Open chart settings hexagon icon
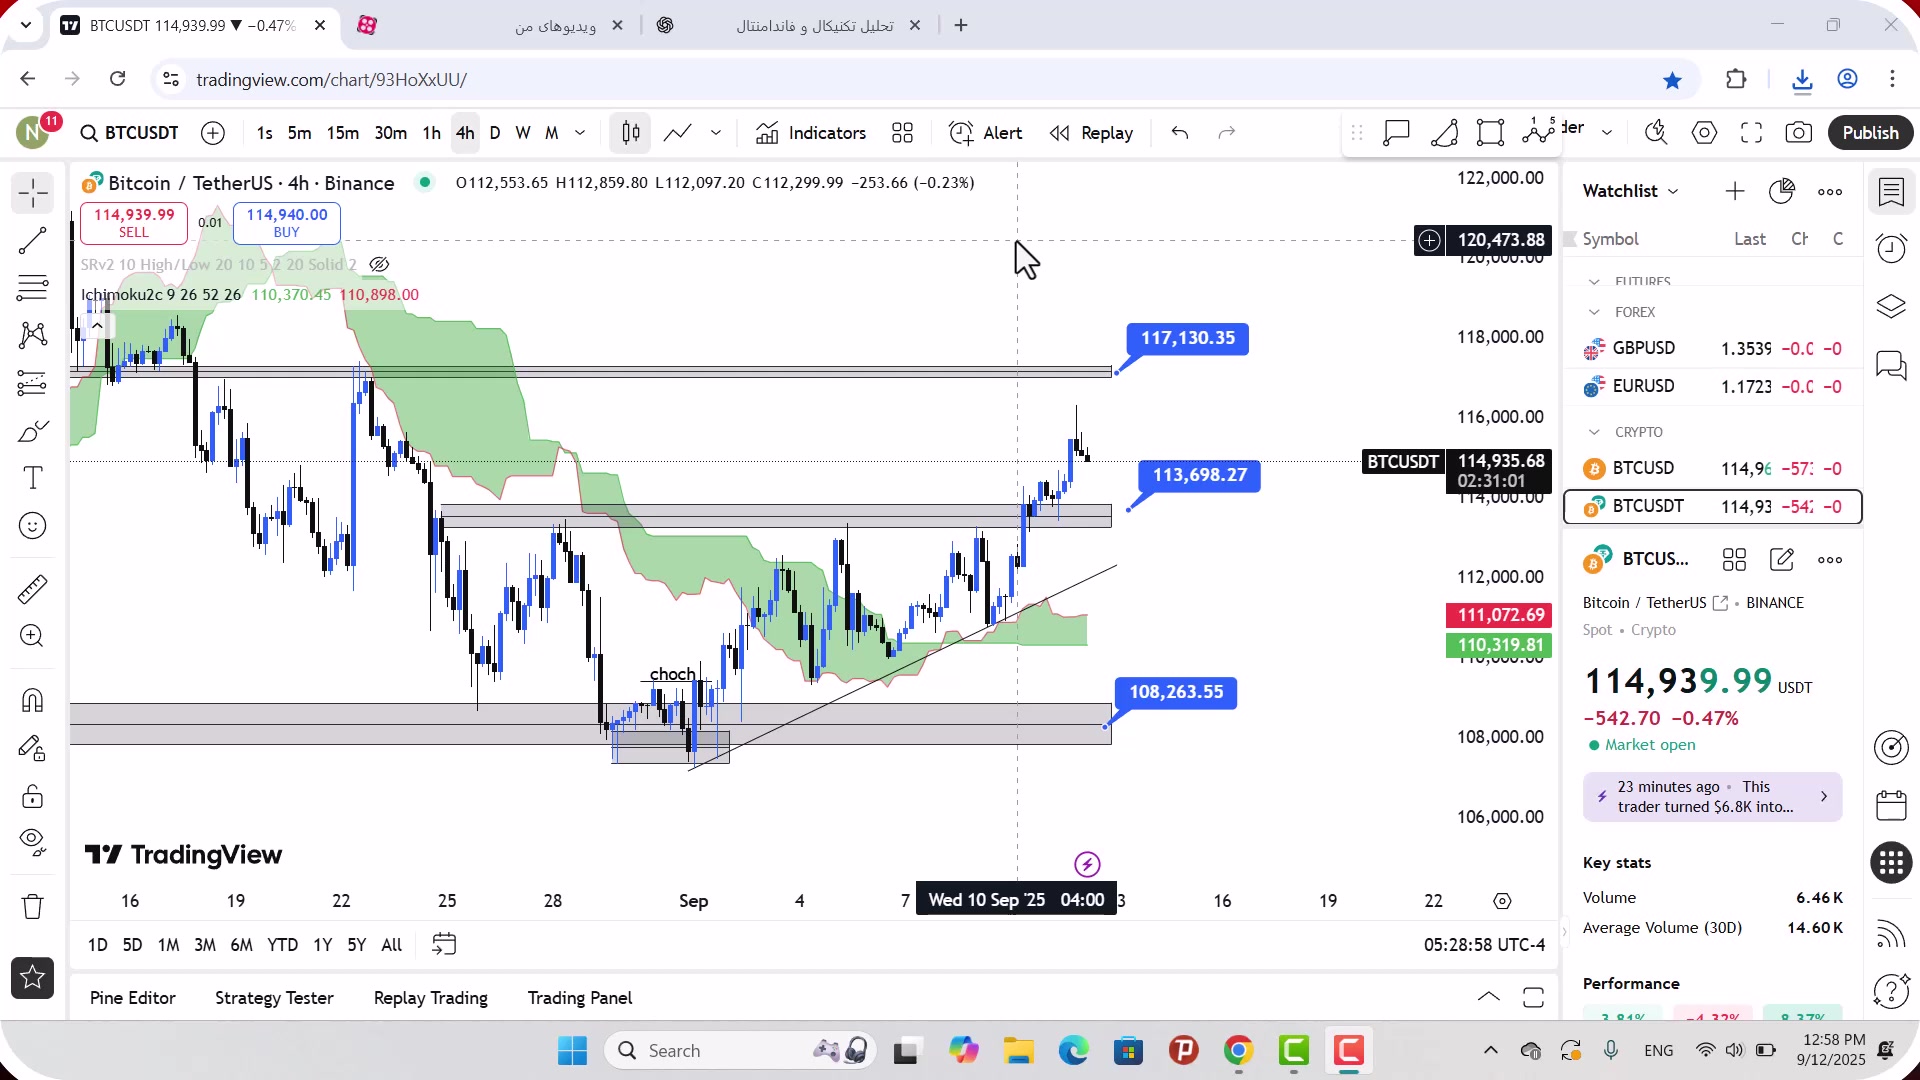Viewport: 1920px width, 1080px height. [1704, 133]
